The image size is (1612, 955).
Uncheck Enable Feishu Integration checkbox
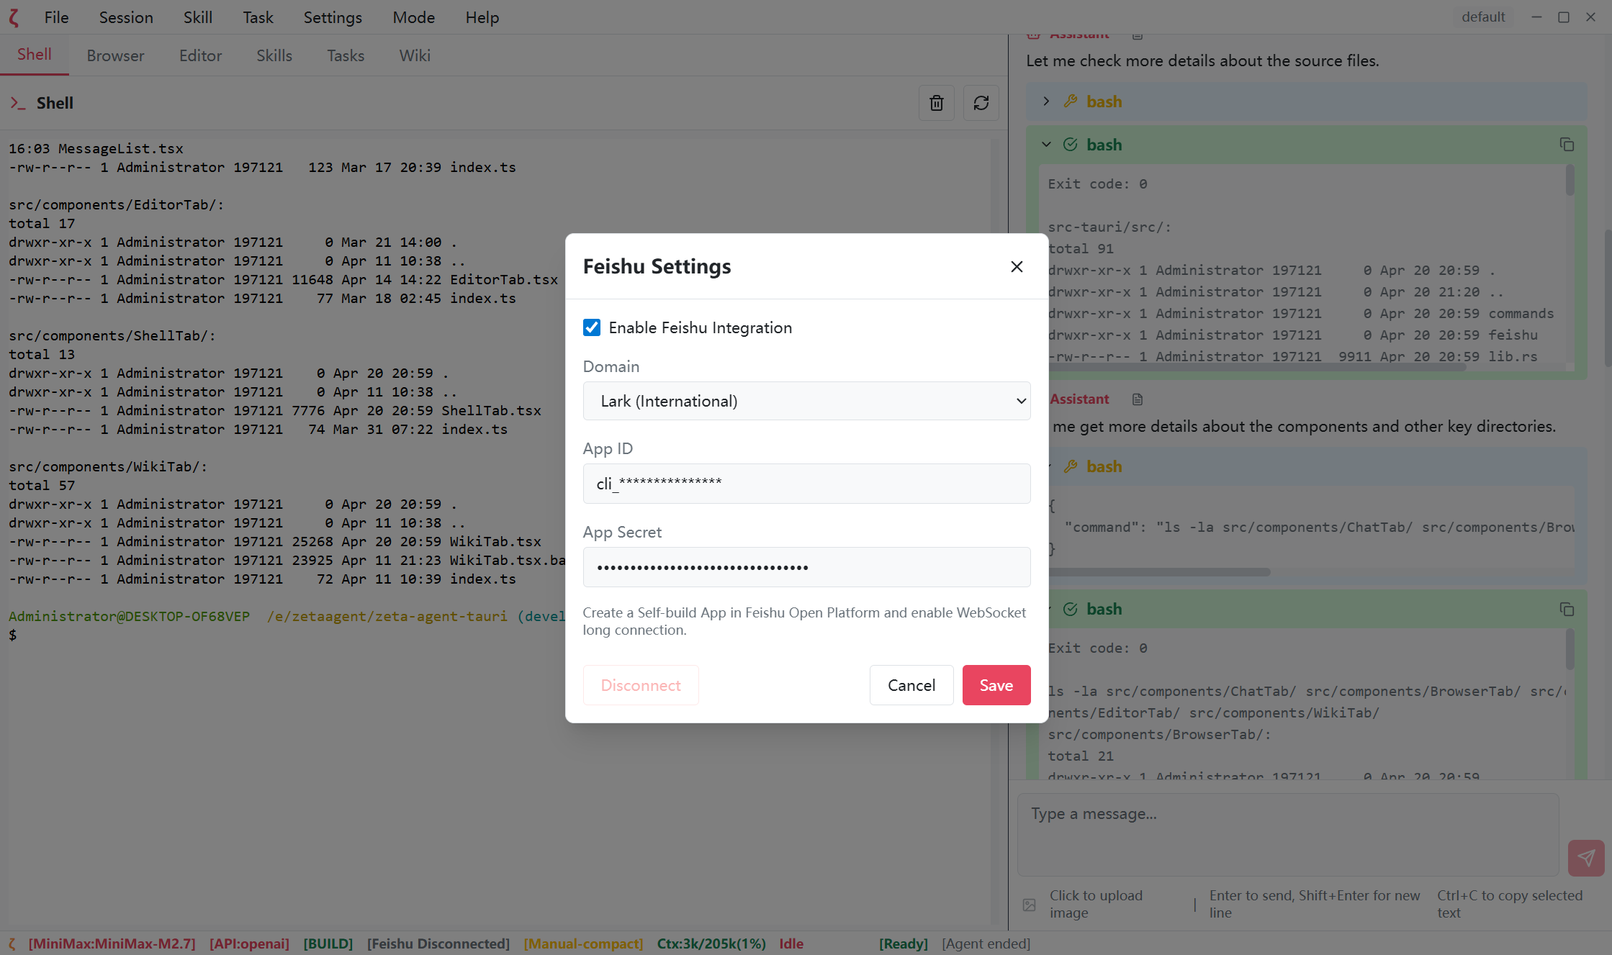click(592, 328)
